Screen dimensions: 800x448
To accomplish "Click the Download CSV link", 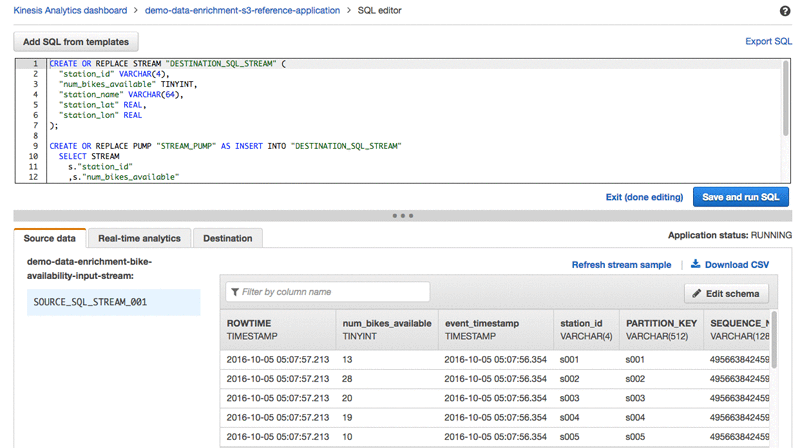I will pyautogui.click(x=736, y=265).
